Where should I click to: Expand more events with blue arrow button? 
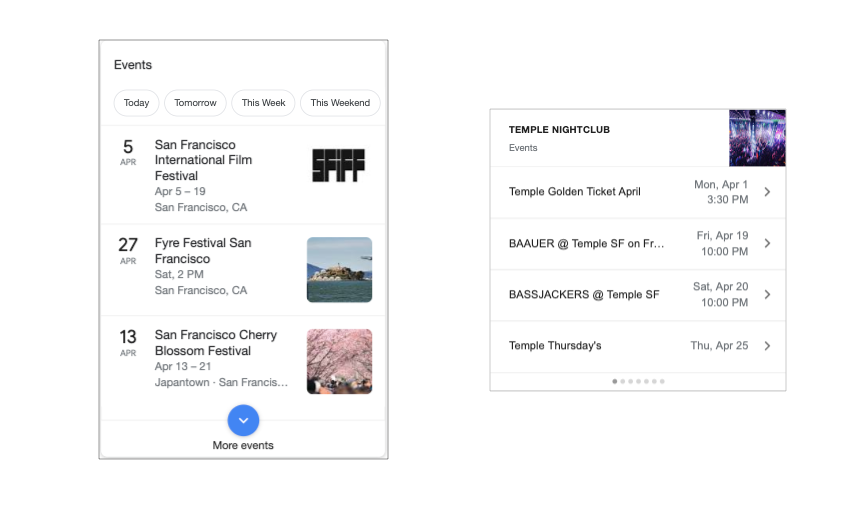243,420
